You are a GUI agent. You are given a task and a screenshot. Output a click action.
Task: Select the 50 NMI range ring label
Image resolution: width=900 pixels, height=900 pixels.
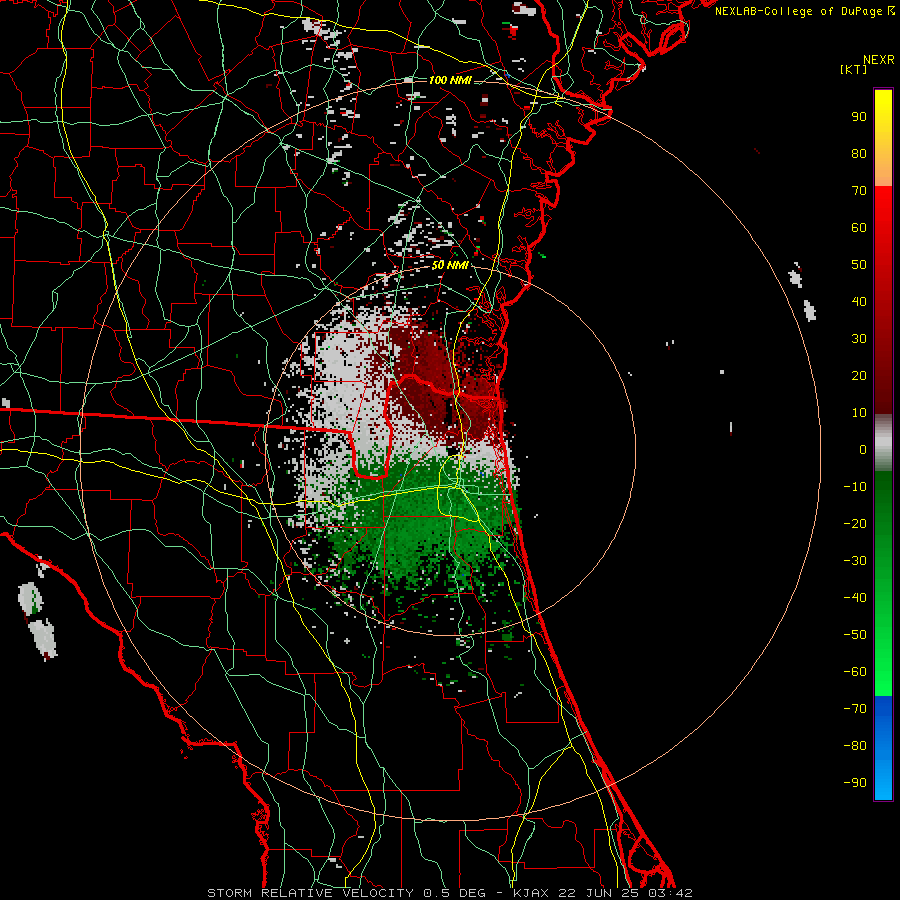click(x=449, y=265)
